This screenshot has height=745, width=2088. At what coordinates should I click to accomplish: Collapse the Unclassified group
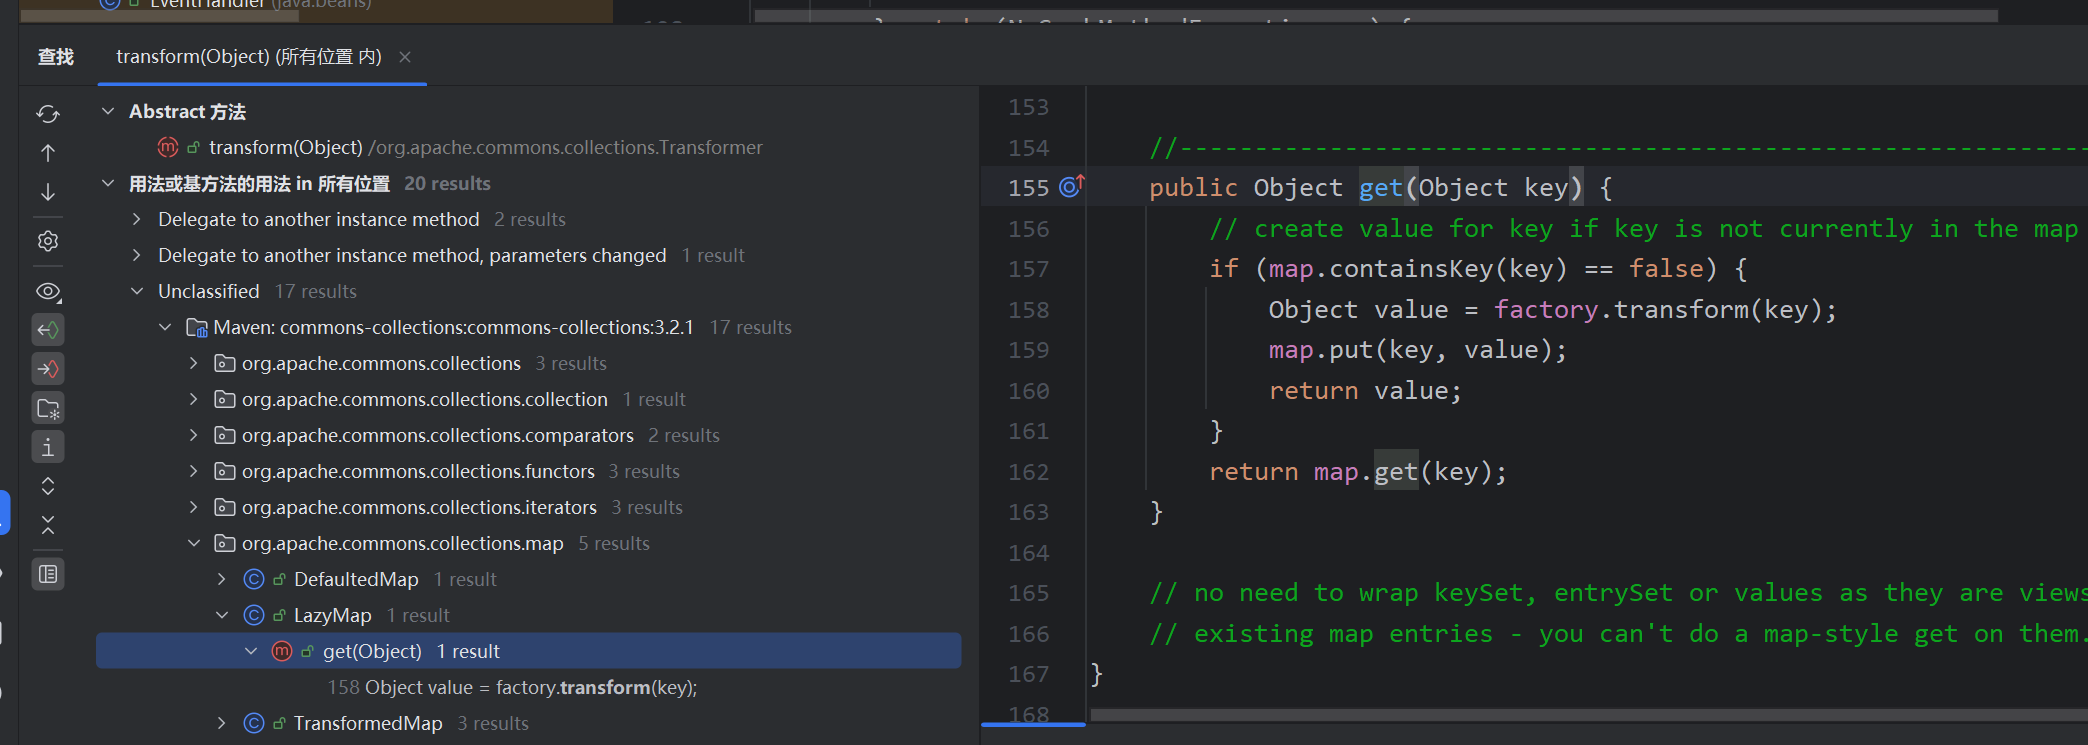(x=137, y=291)
